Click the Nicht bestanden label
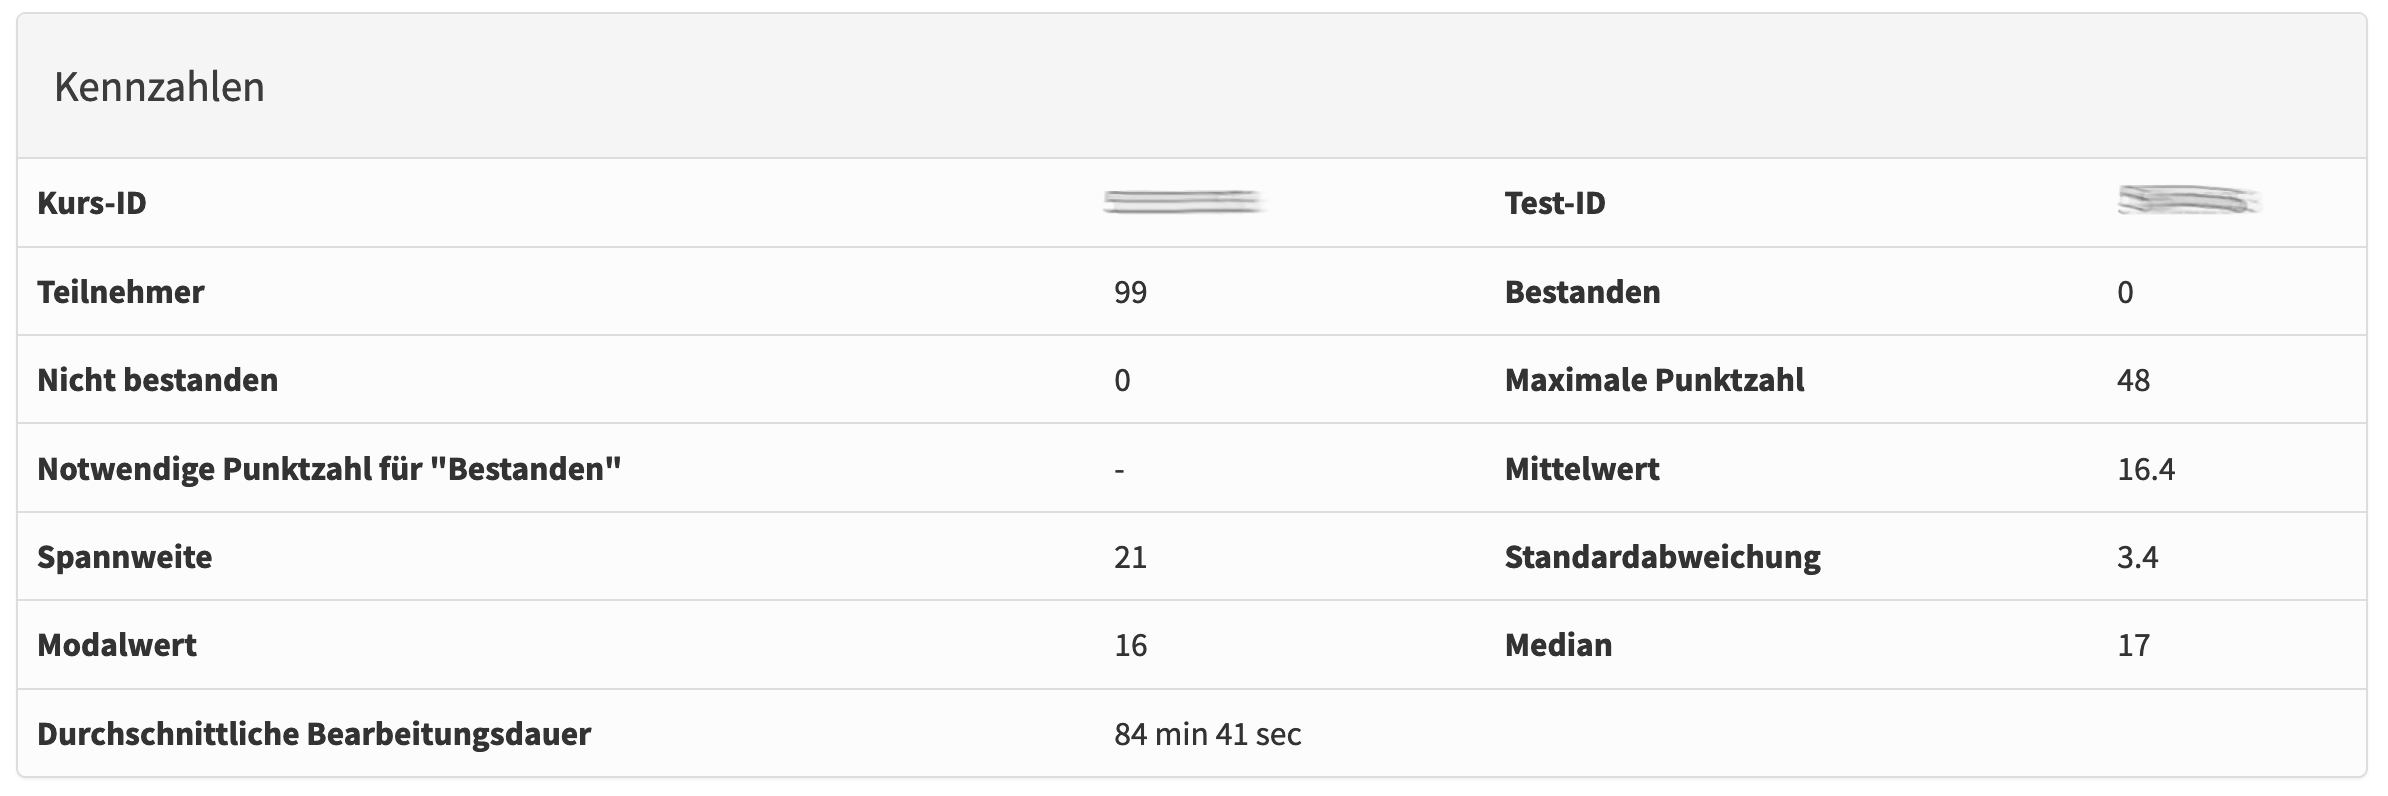The image size is (2388, 796). (x=157, y=380)
